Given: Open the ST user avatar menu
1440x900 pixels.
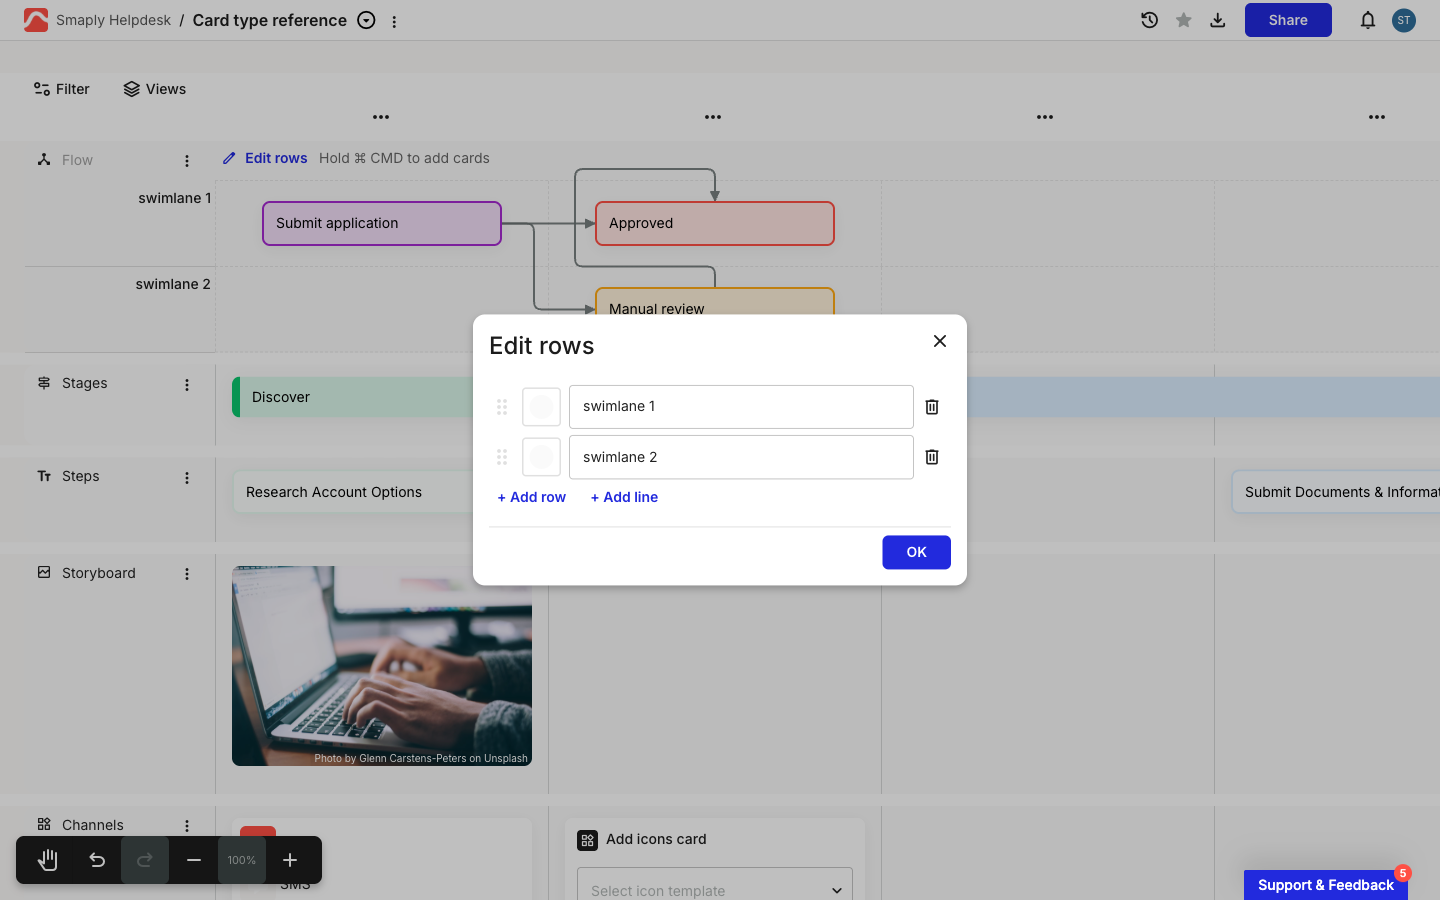Looking at the screenshot, I should tap(1404, 20).
